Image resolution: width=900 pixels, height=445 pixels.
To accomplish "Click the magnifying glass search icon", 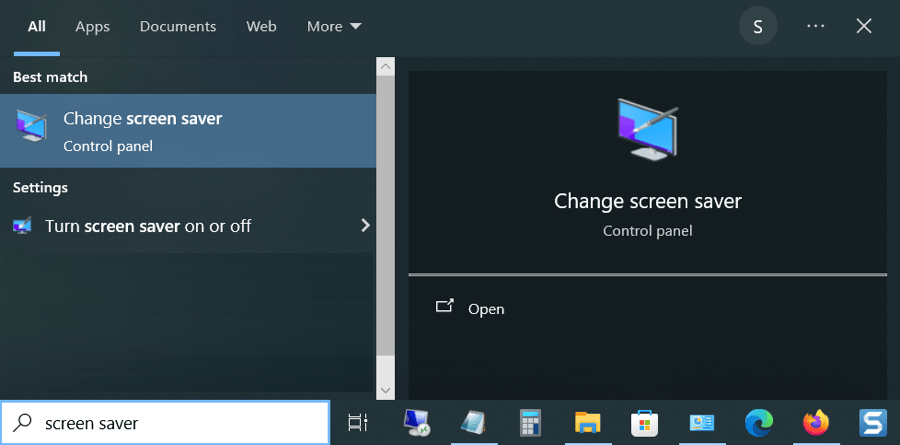I will tap(23, 423).
